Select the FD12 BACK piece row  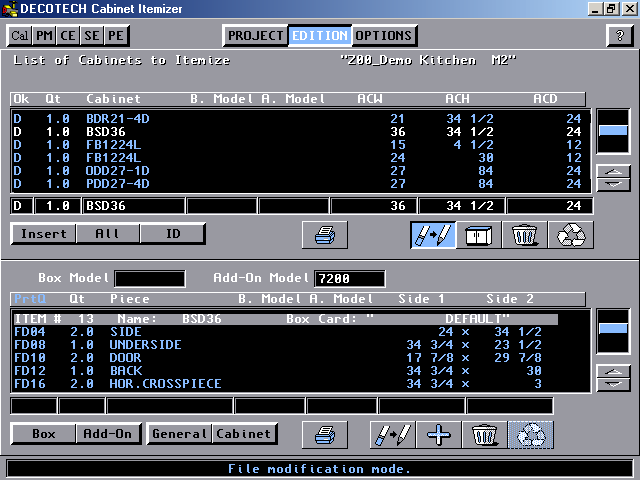coord(301,371)
